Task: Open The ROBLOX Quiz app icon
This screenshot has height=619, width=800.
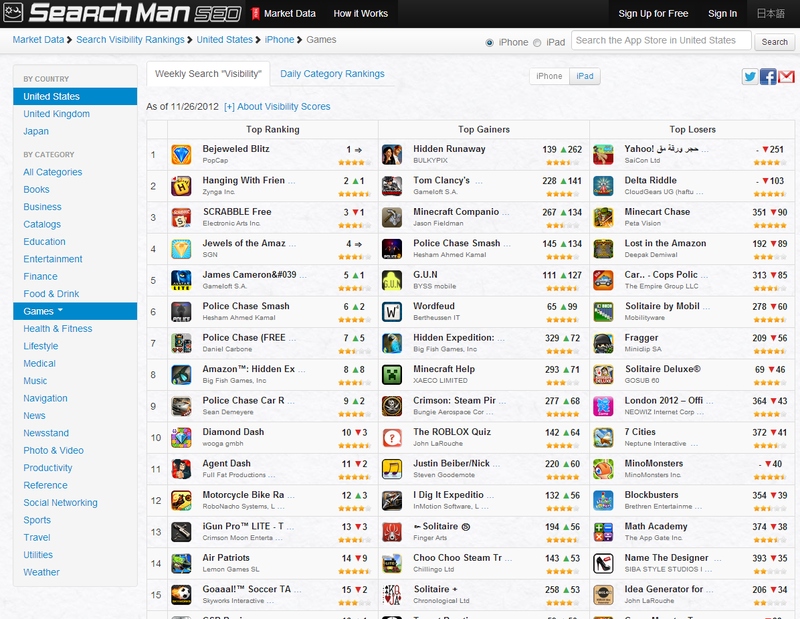Action: click(392, 438)
